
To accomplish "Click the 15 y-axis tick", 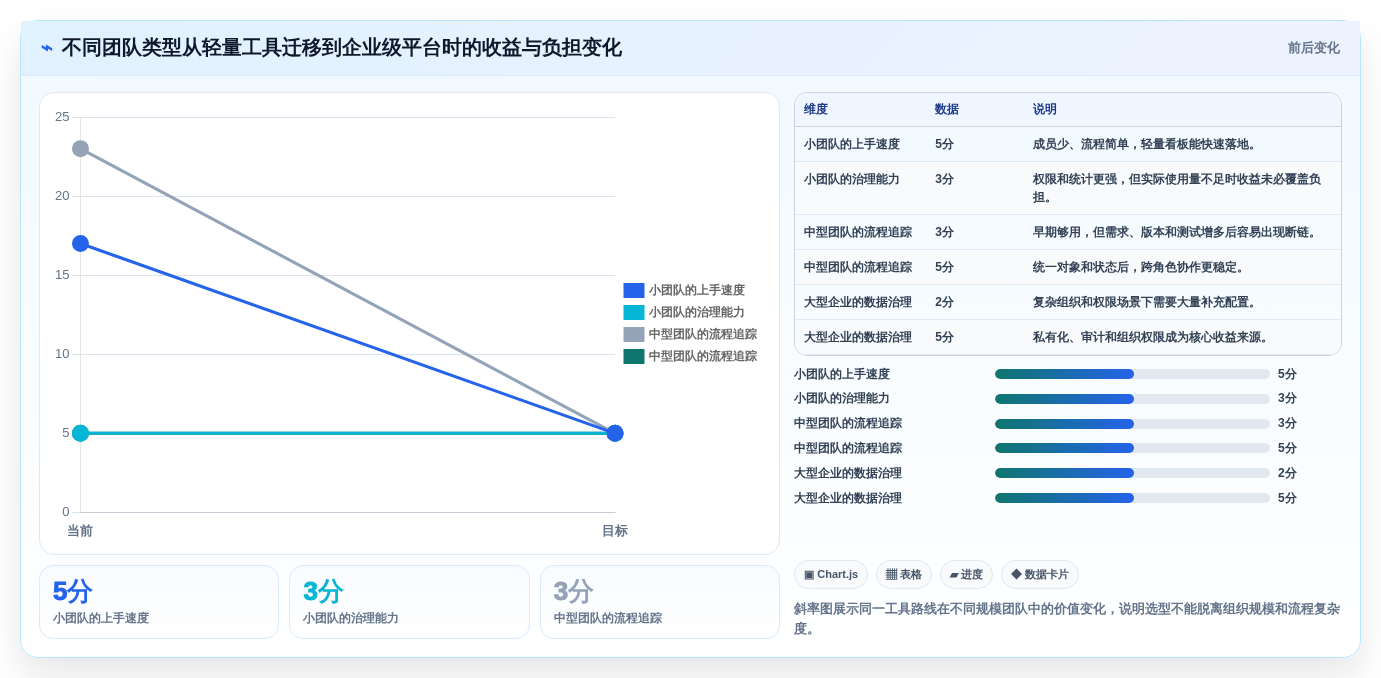I will click(62, 275).
